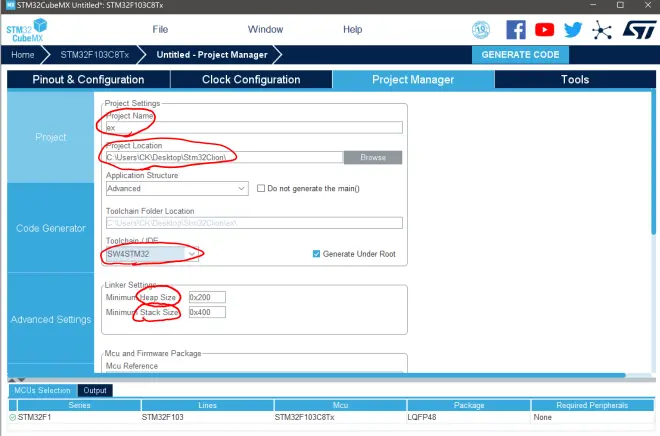
Task: Click the ST logo icon
Action: (x=639, y=30)
